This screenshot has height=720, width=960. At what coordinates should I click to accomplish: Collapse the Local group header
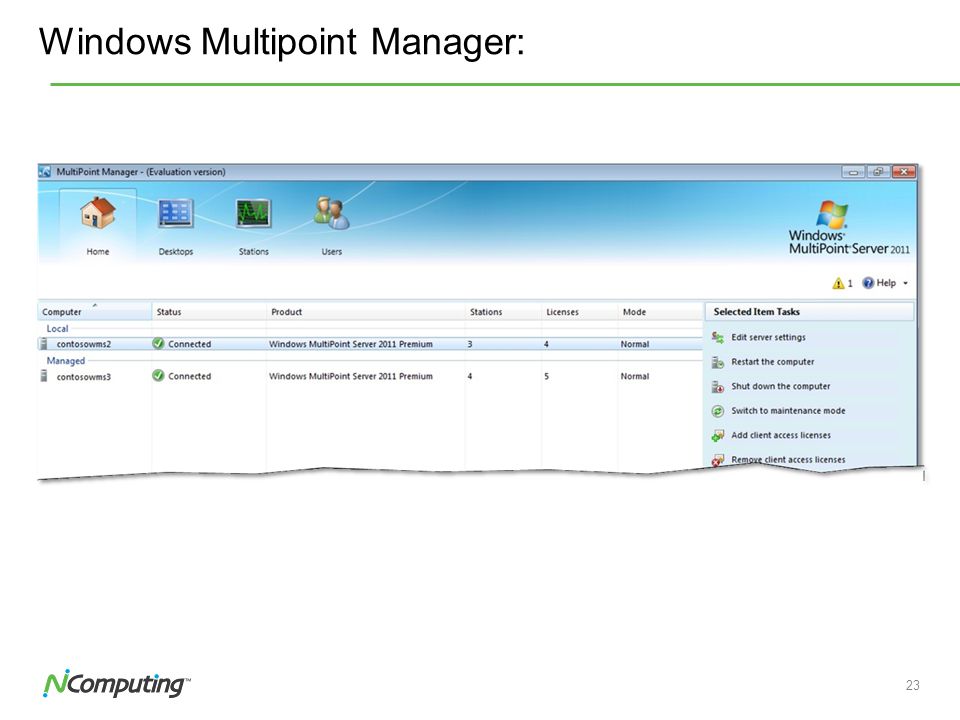[58, 329]
